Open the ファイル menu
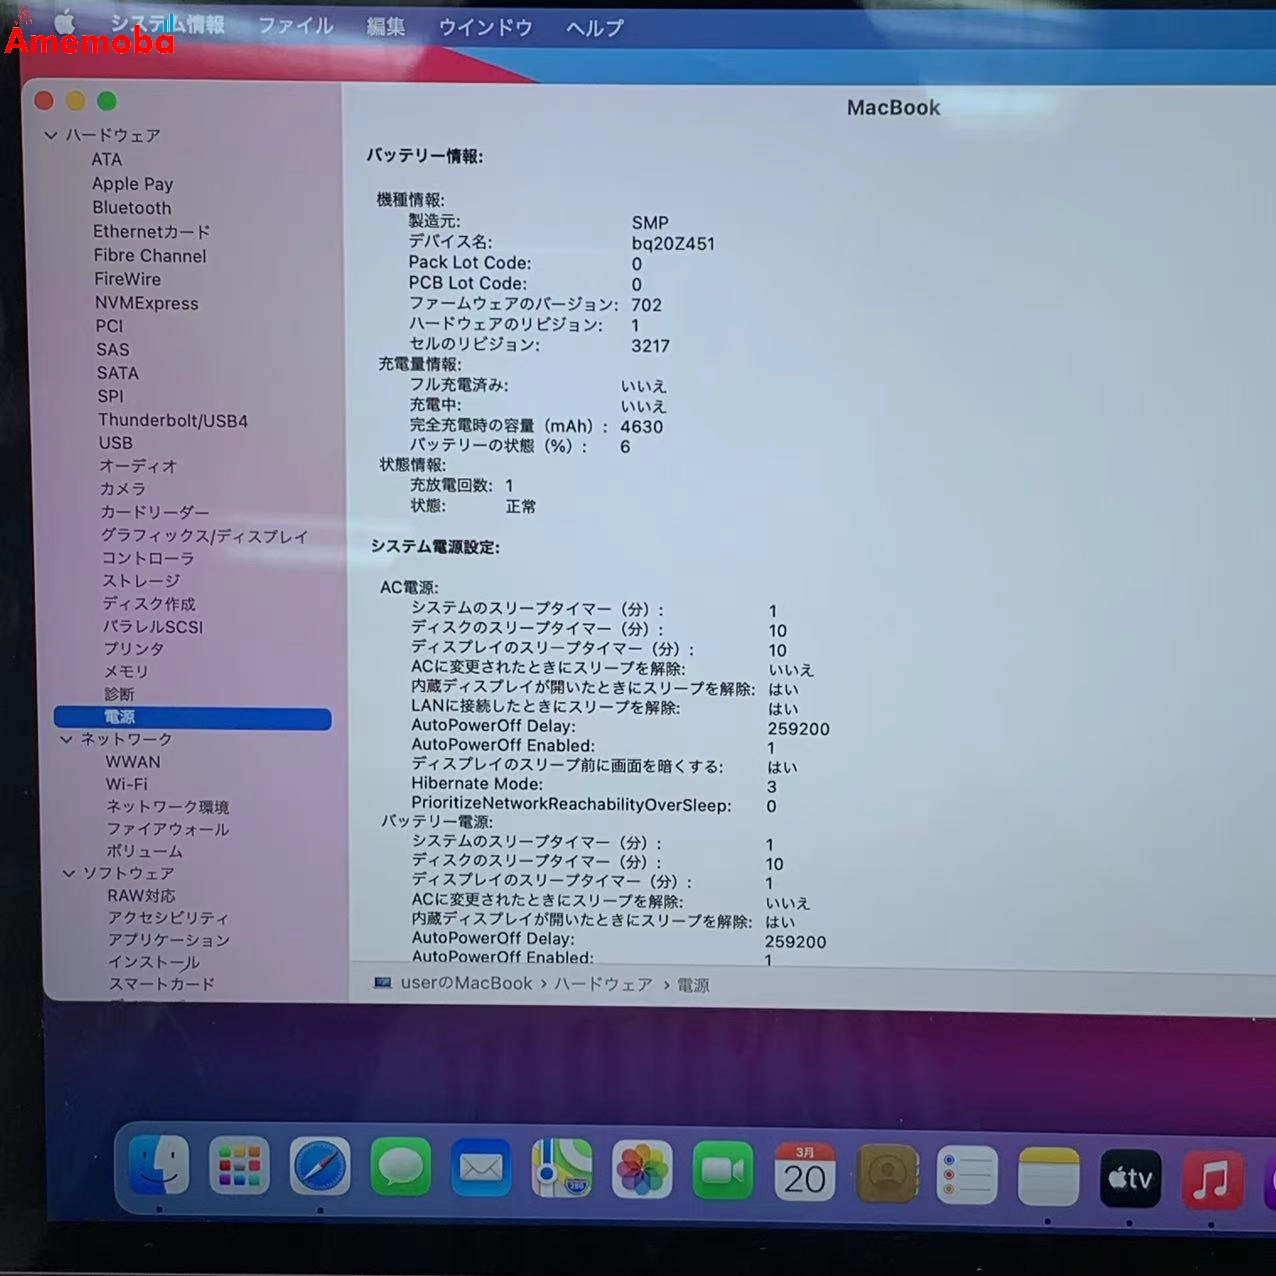Image resolution: width=1276 pixels, height=1276 pixels. point(295,27)
